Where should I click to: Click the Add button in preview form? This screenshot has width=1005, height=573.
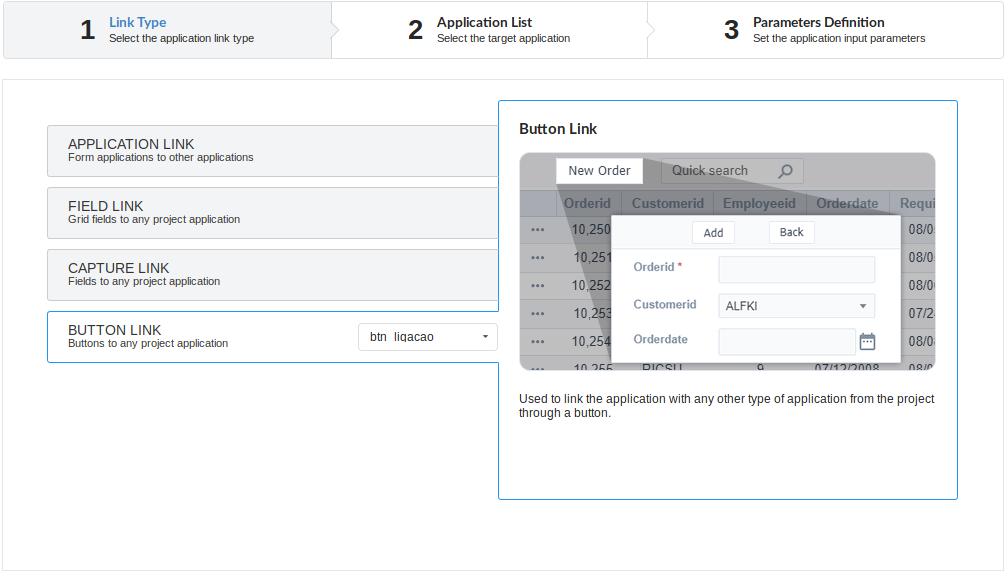713,232
